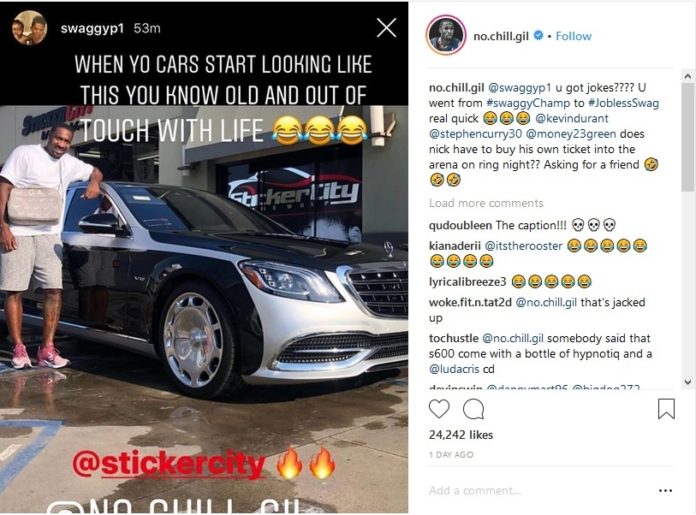
Task: Open the swaggyp1 story avatar
Action: click(x=29, y=28)
